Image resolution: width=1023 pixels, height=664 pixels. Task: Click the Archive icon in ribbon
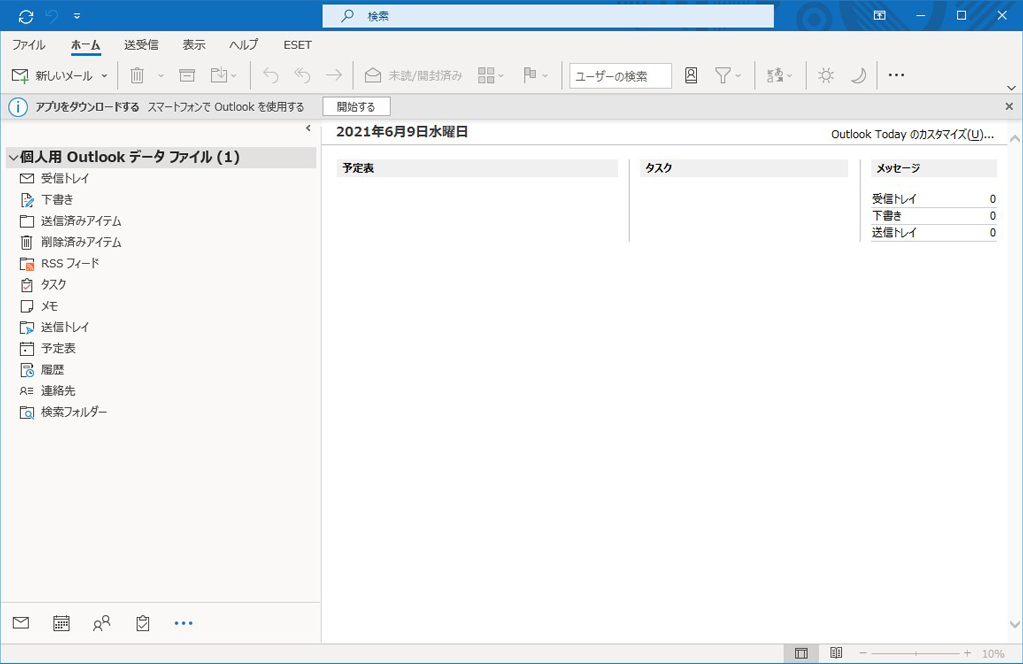tap(187, 76)
